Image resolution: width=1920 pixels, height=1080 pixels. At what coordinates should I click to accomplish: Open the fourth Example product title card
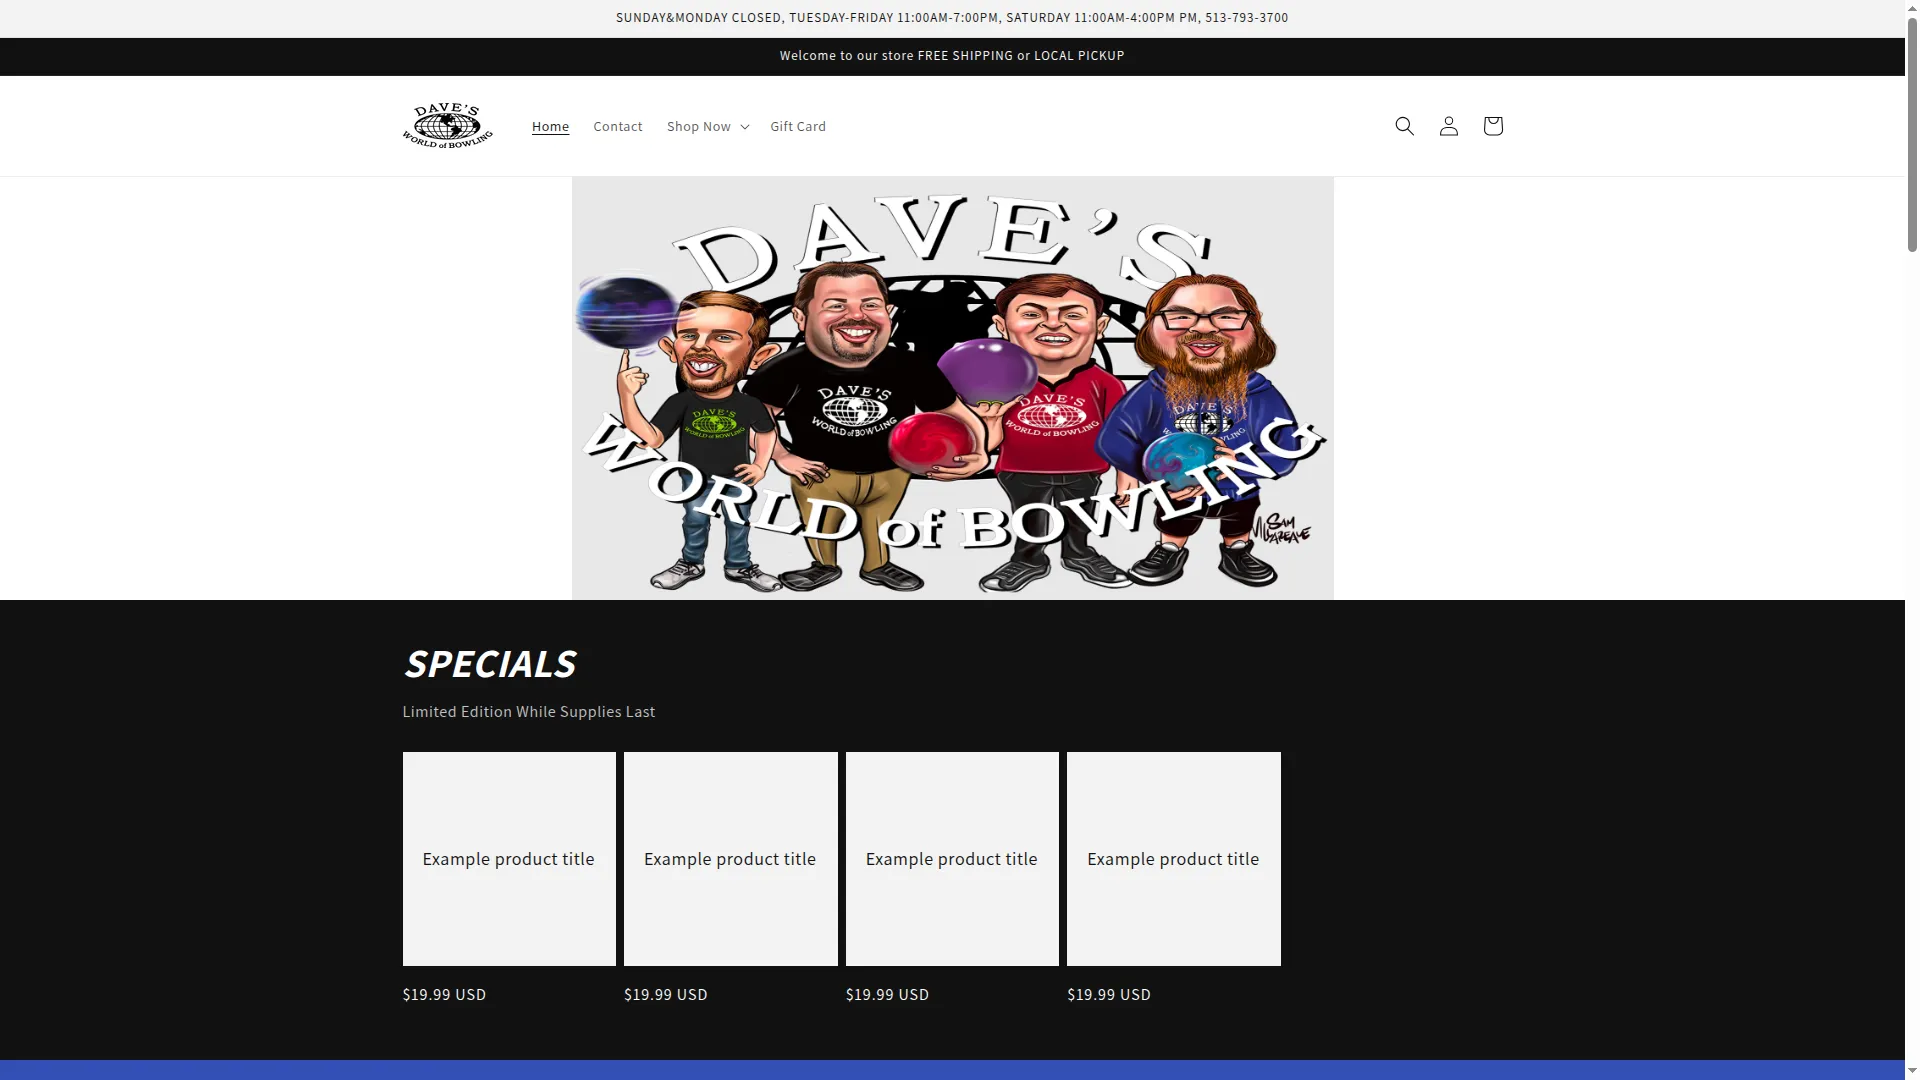coord(1173,859)
